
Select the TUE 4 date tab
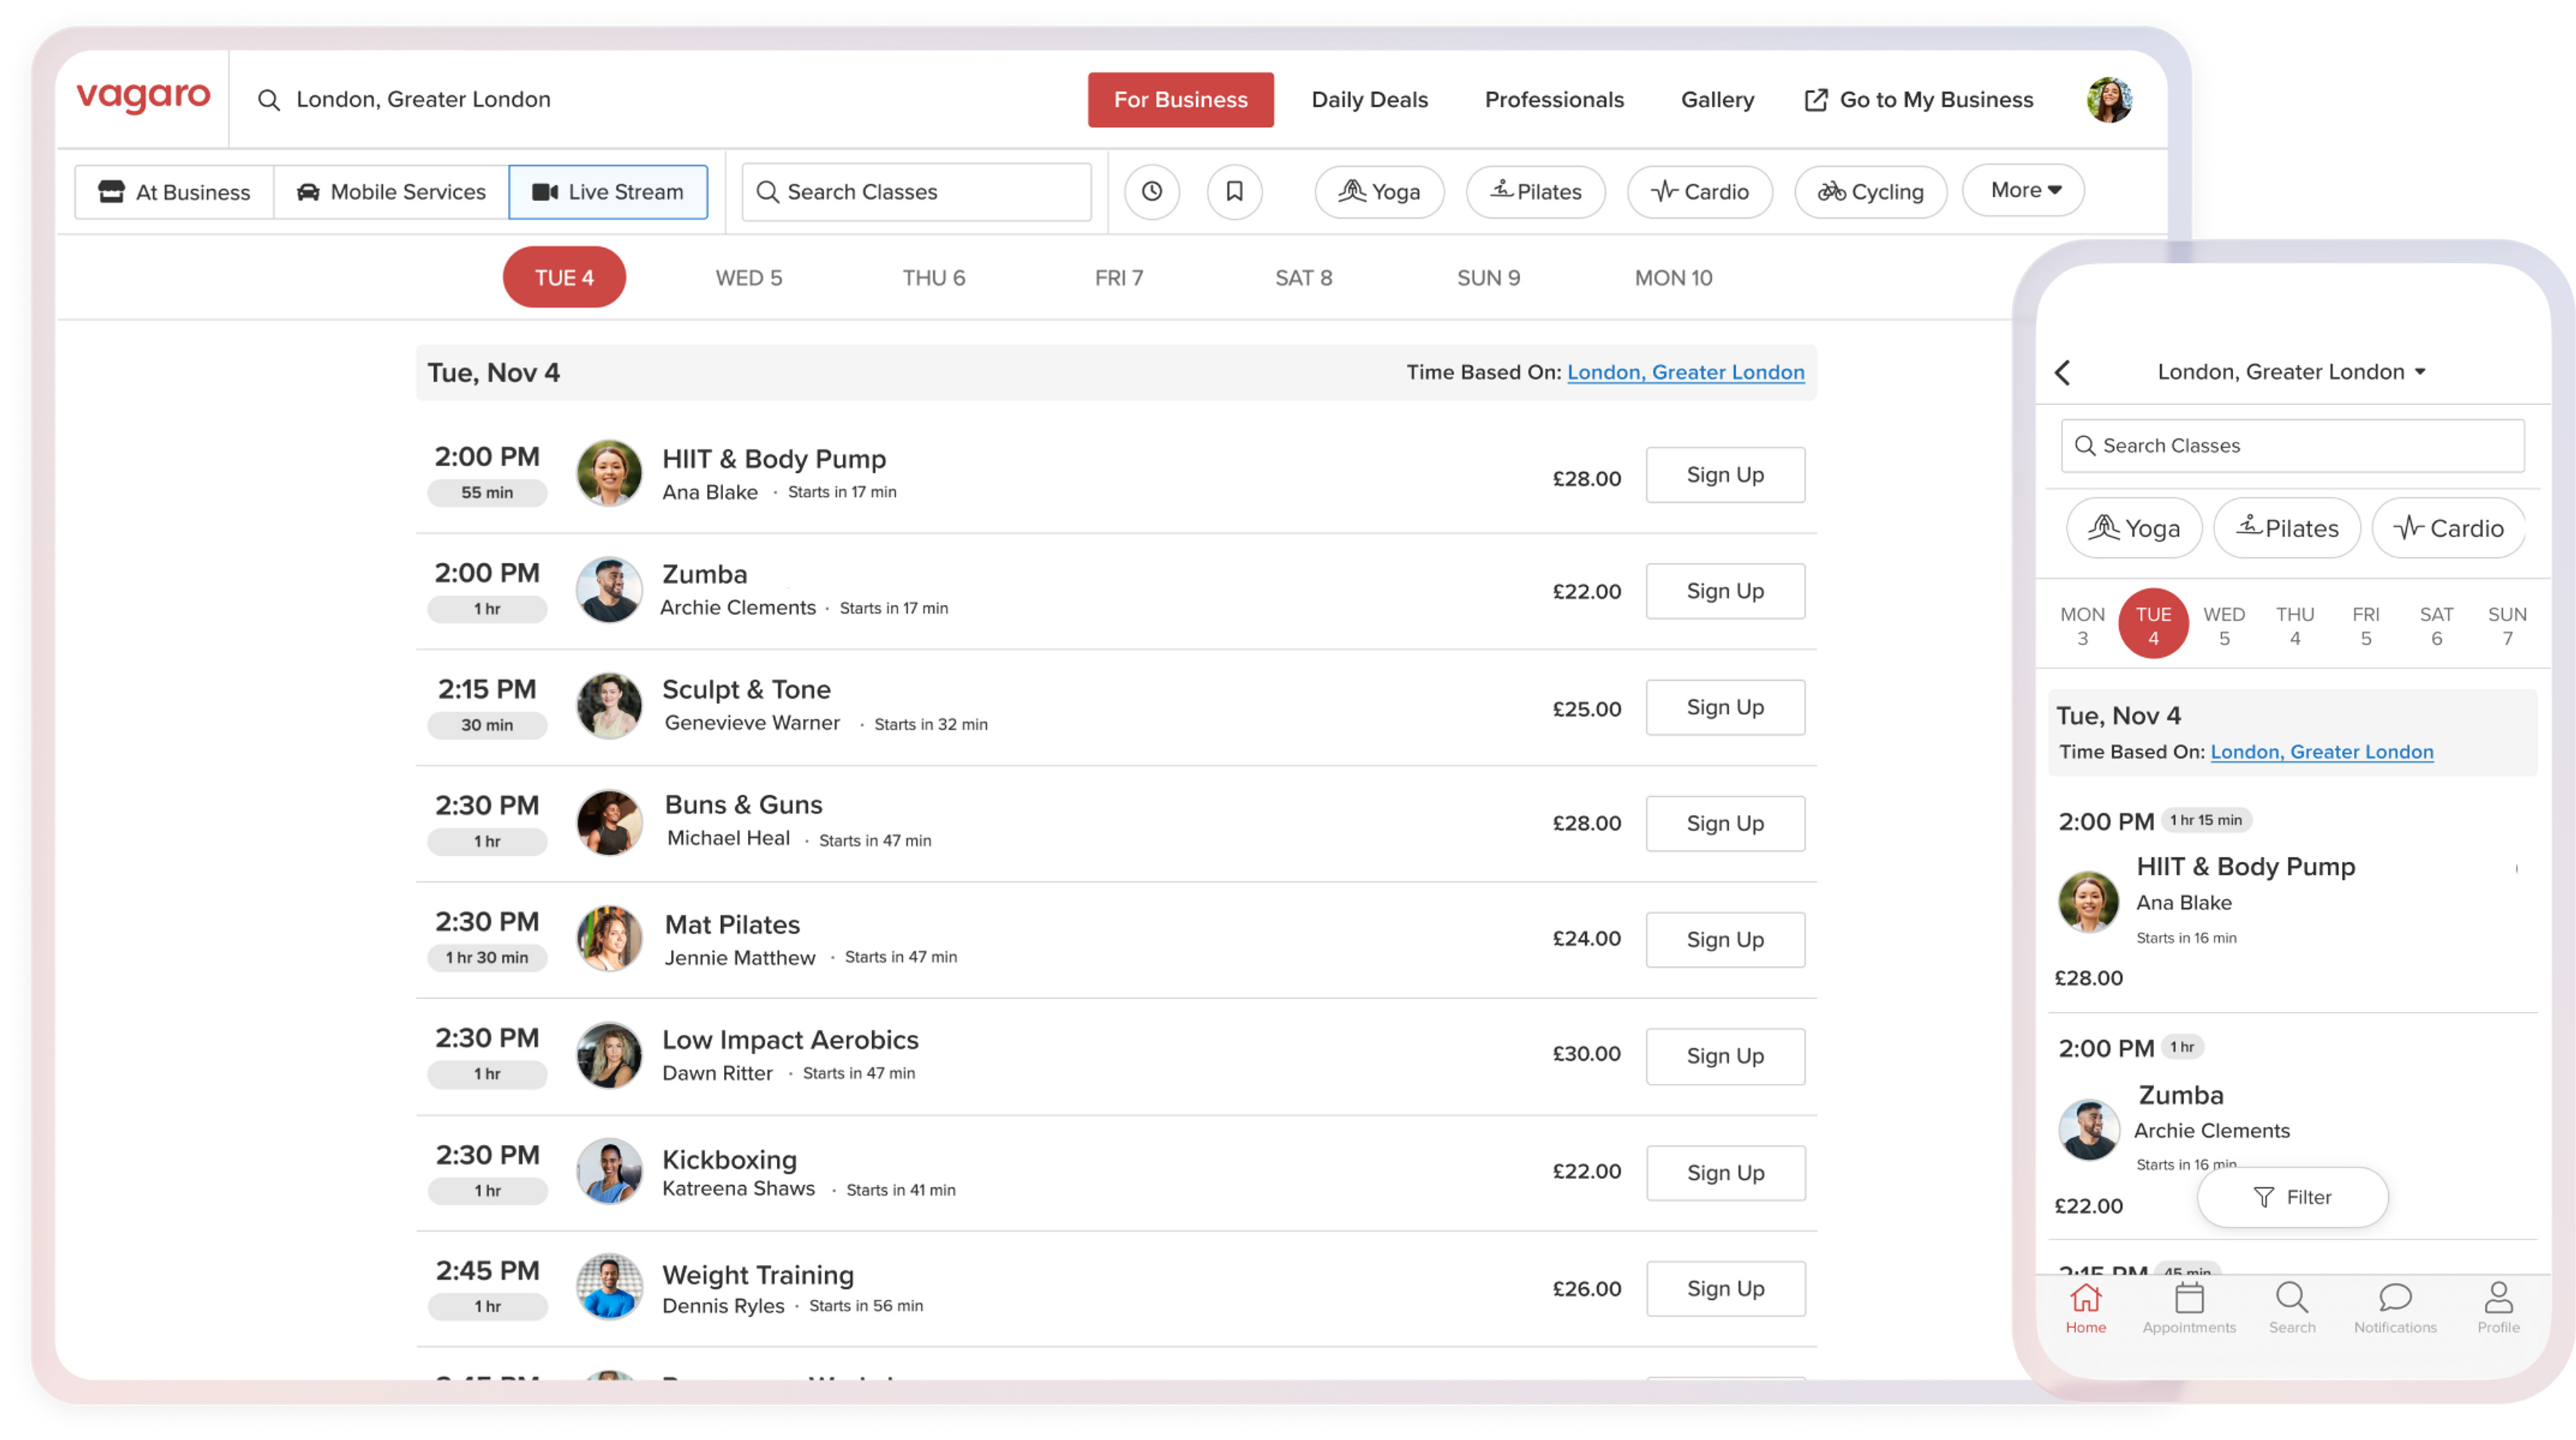point(564,277)
